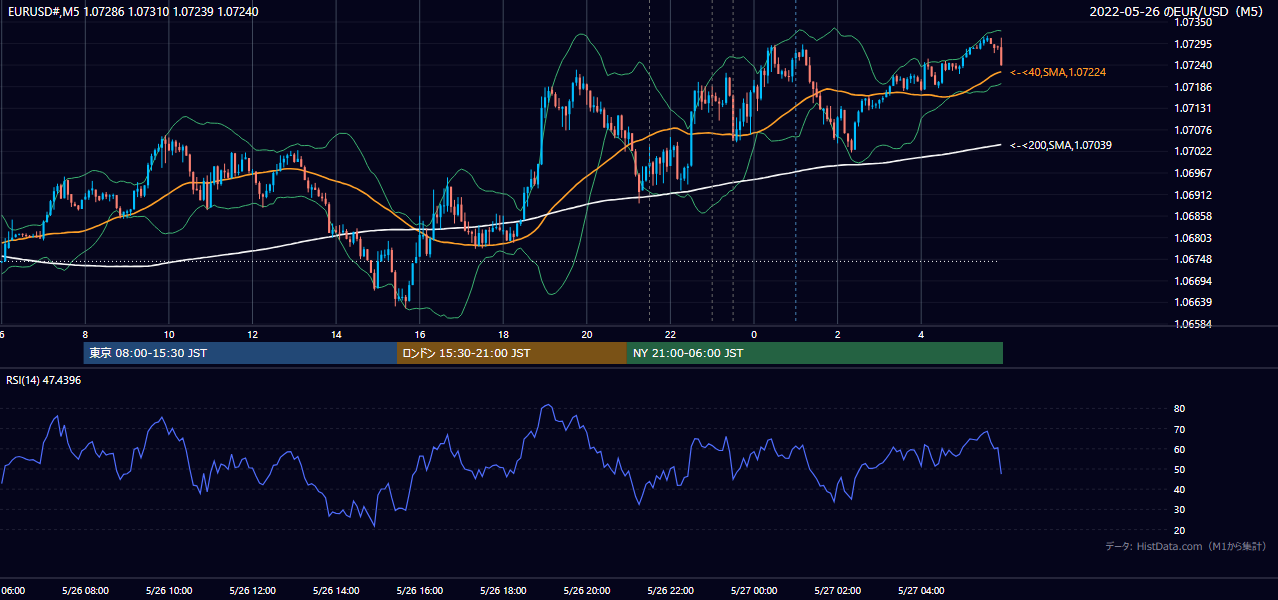Click the 5/27 04:00 time axis label

tap(921, 591)
